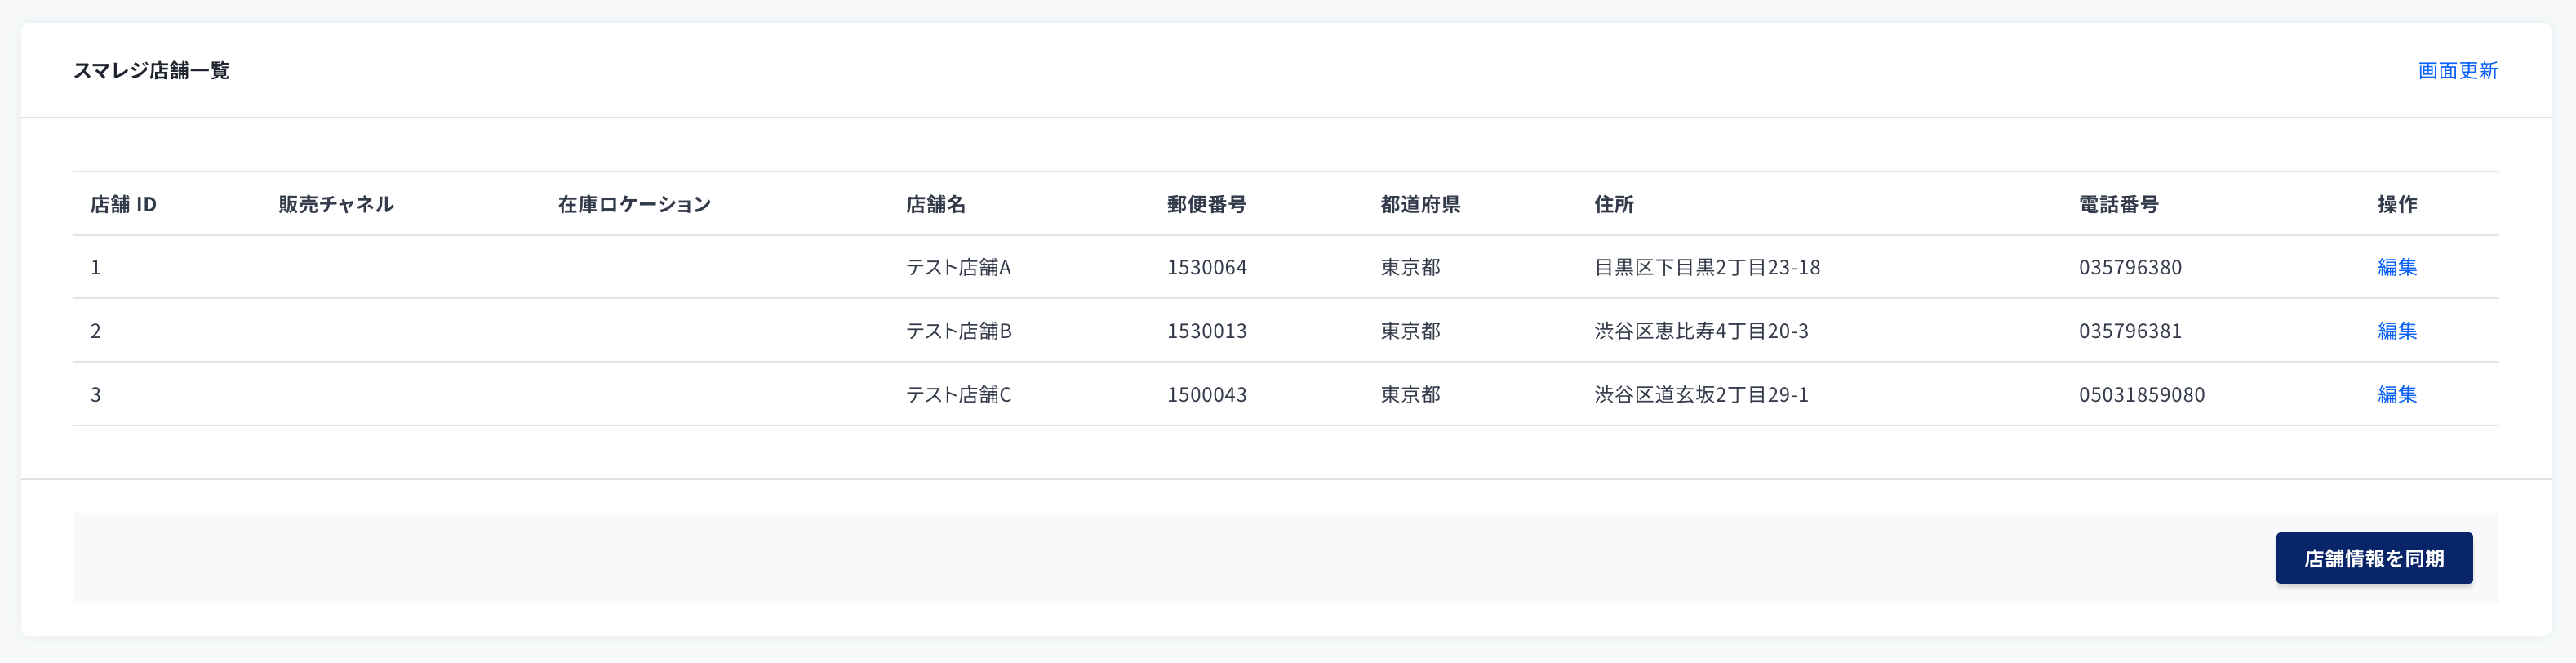Viewport: 2576px width, 663px height.
Task: Click the 店舗 ID column header
Action: 123,204
